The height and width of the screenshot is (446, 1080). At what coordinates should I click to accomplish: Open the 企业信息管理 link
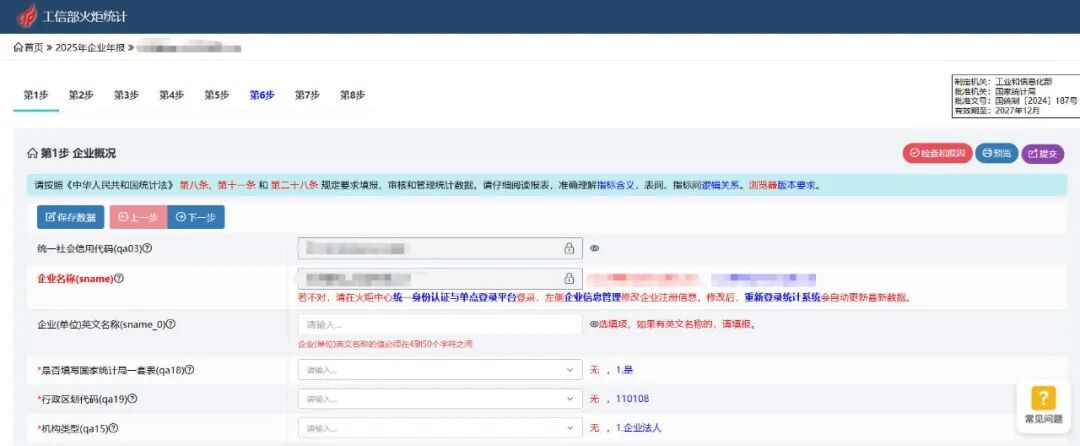[x=593, y=297]
